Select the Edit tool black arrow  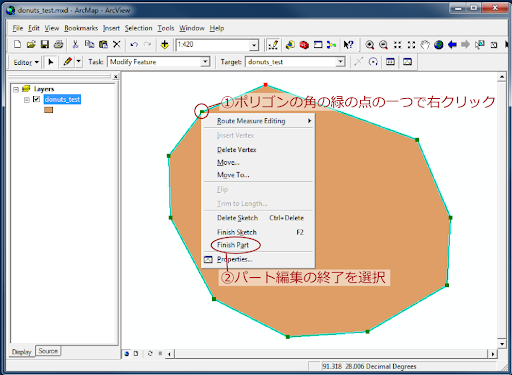click(51, 62)
